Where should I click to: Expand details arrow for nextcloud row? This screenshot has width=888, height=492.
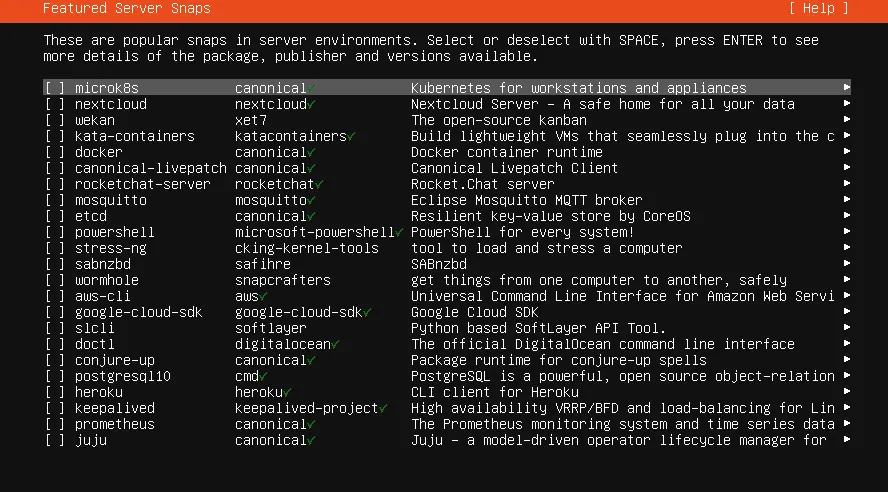click(847, 104)
